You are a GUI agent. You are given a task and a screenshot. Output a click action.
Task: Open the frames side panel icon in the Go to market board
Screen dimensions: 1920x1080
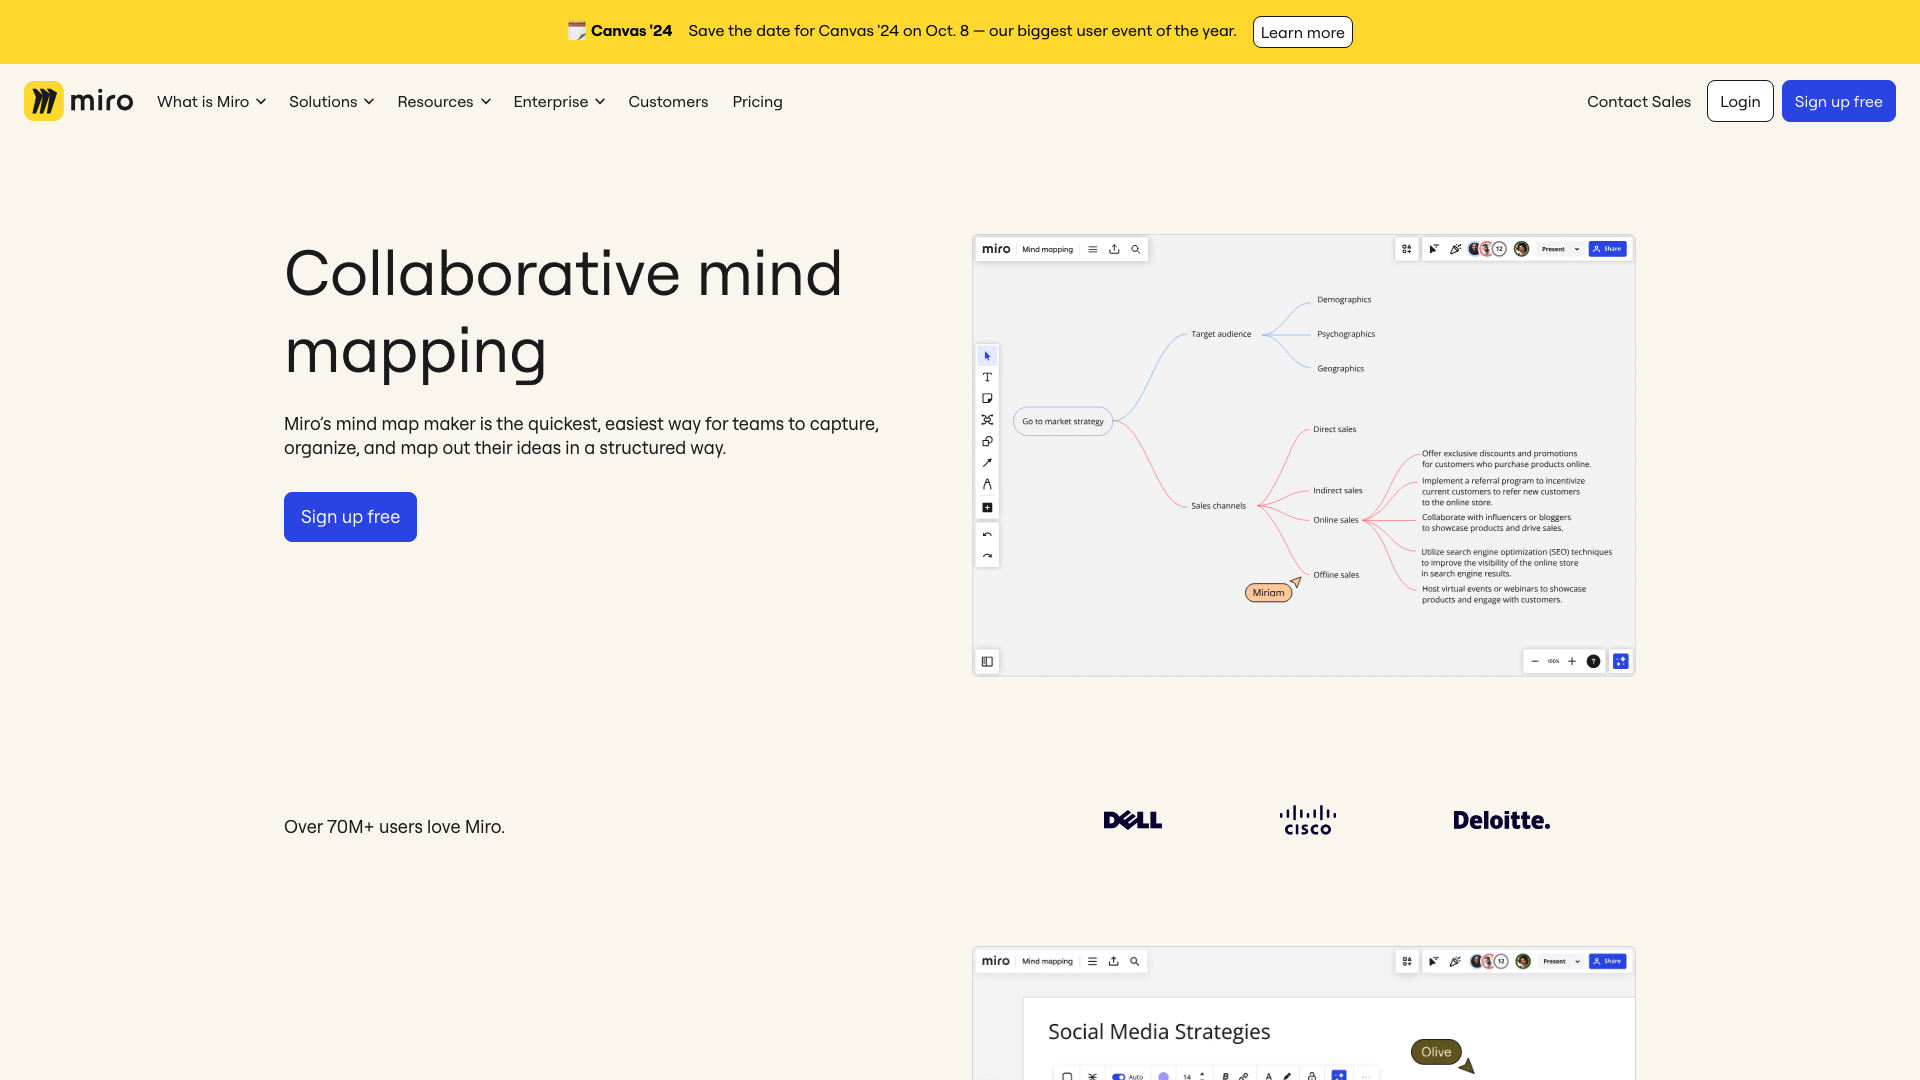coord(987,661)
